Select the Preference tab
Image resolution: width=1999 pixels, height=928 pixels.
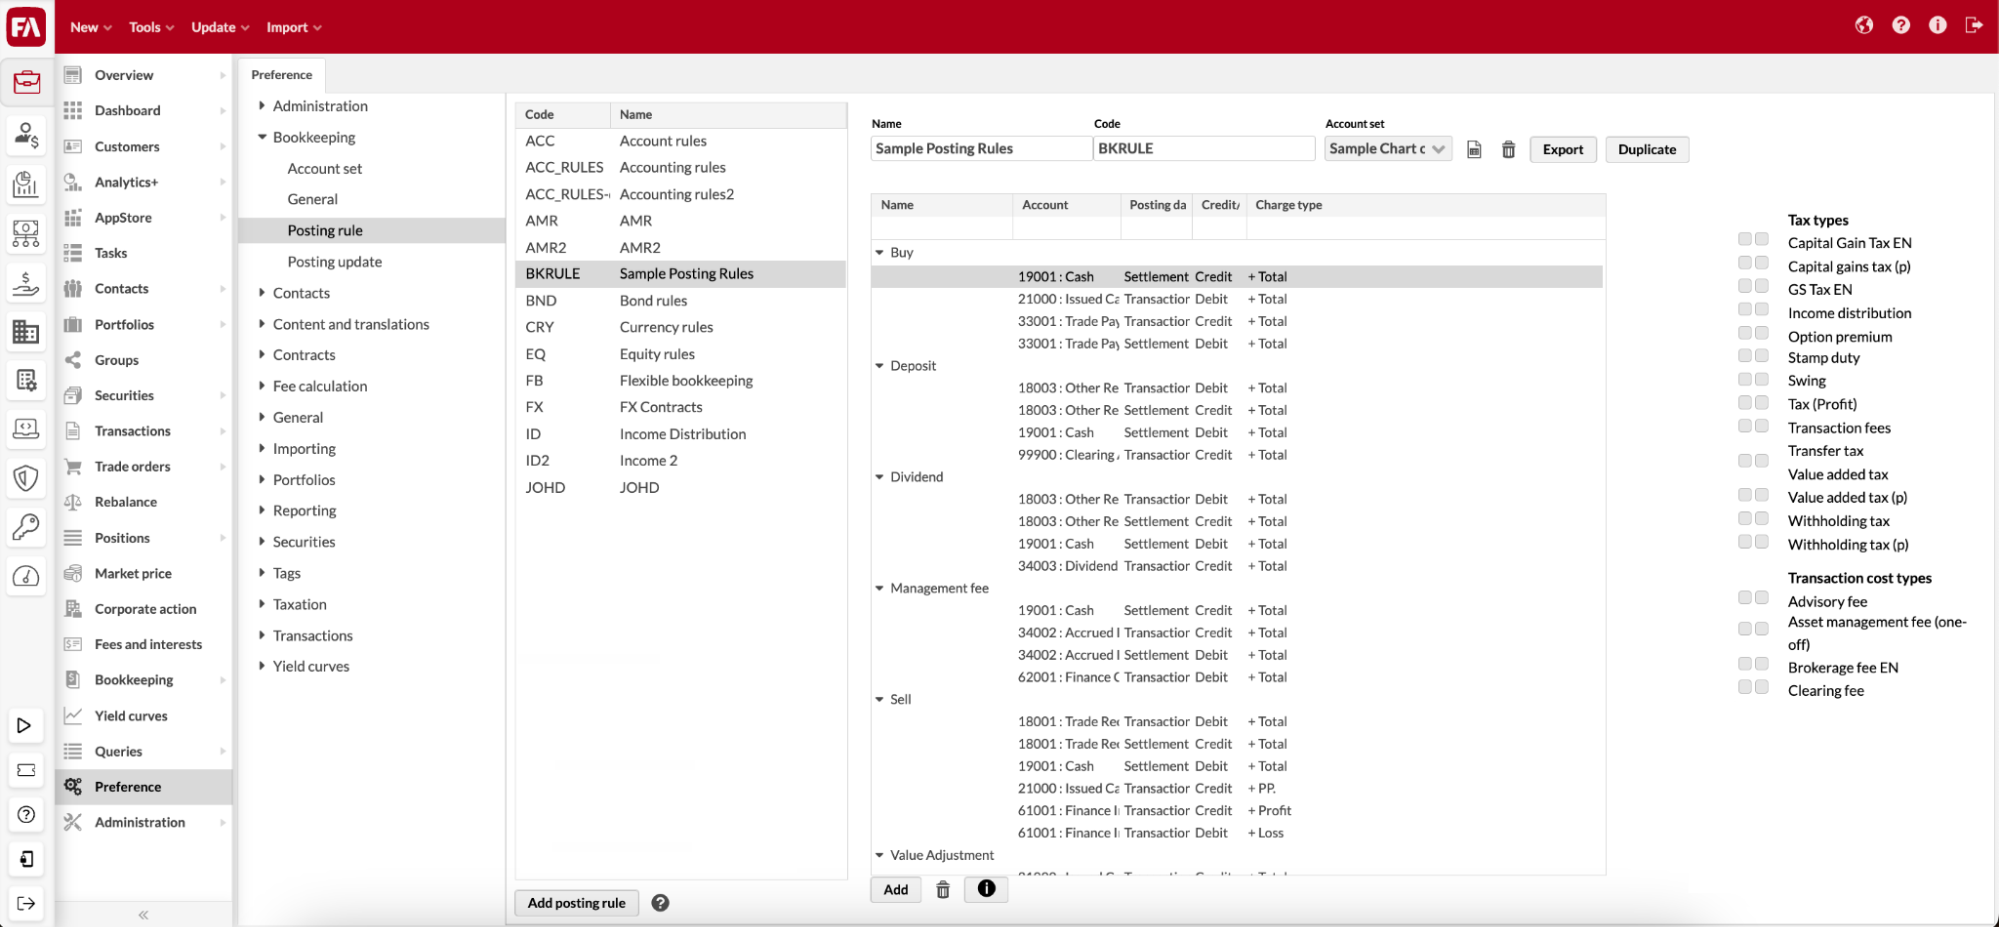click(282, 75)
